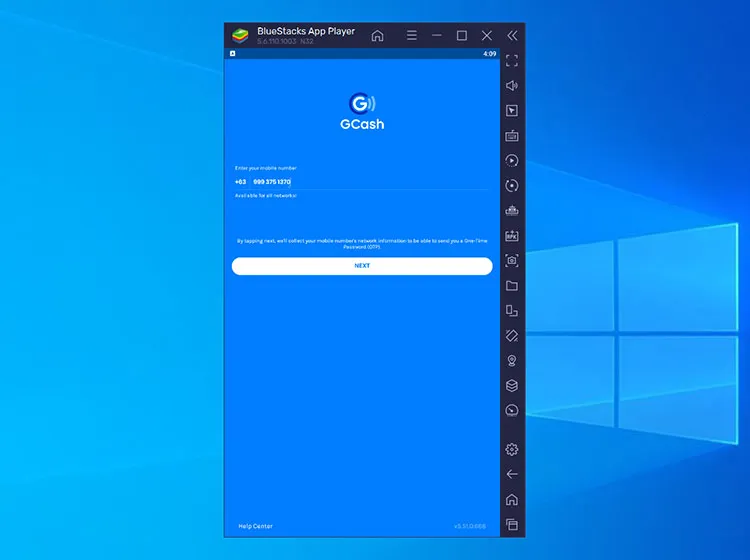750x560 pixels.
Task: Toggle eco mode gauge icon
Action: click(x=511, y=410)
